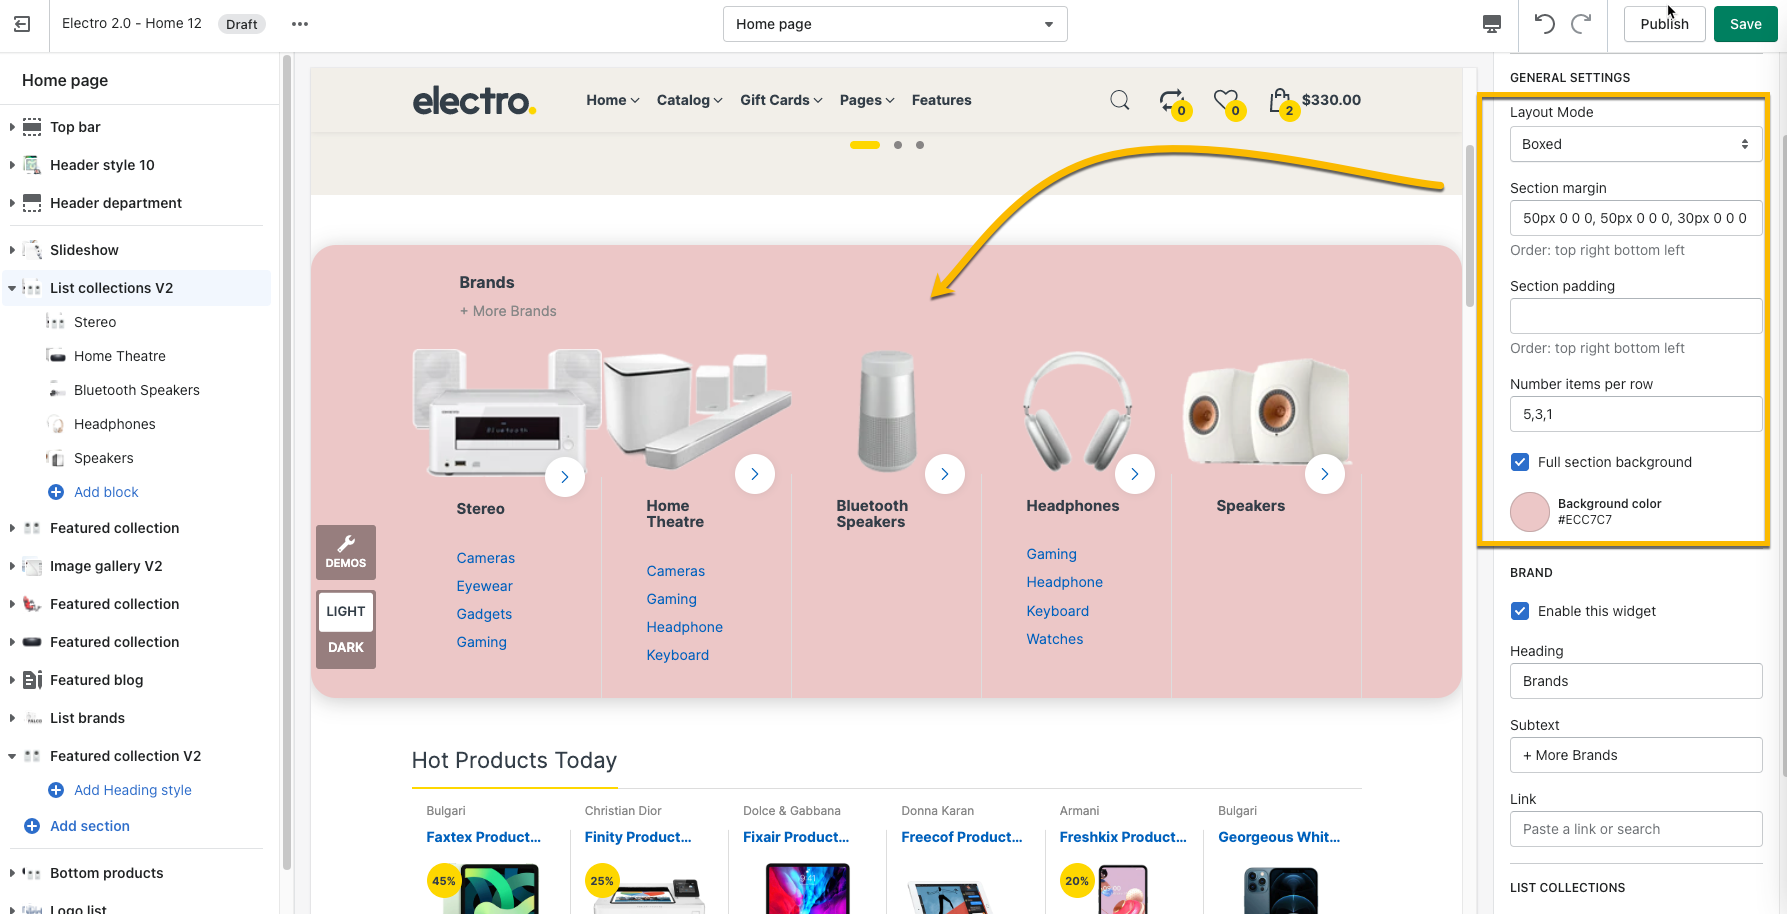
Task: Click the Headphones collection arrow button
Action: click(1135, 474)
